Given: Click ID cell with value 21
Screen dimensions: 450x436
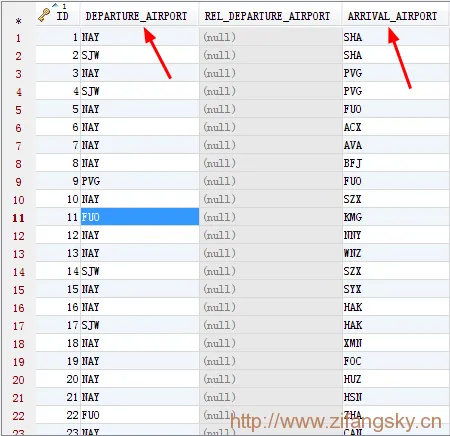Looking at the screenshot, I should pyautogui.click(x=58, y=397).
